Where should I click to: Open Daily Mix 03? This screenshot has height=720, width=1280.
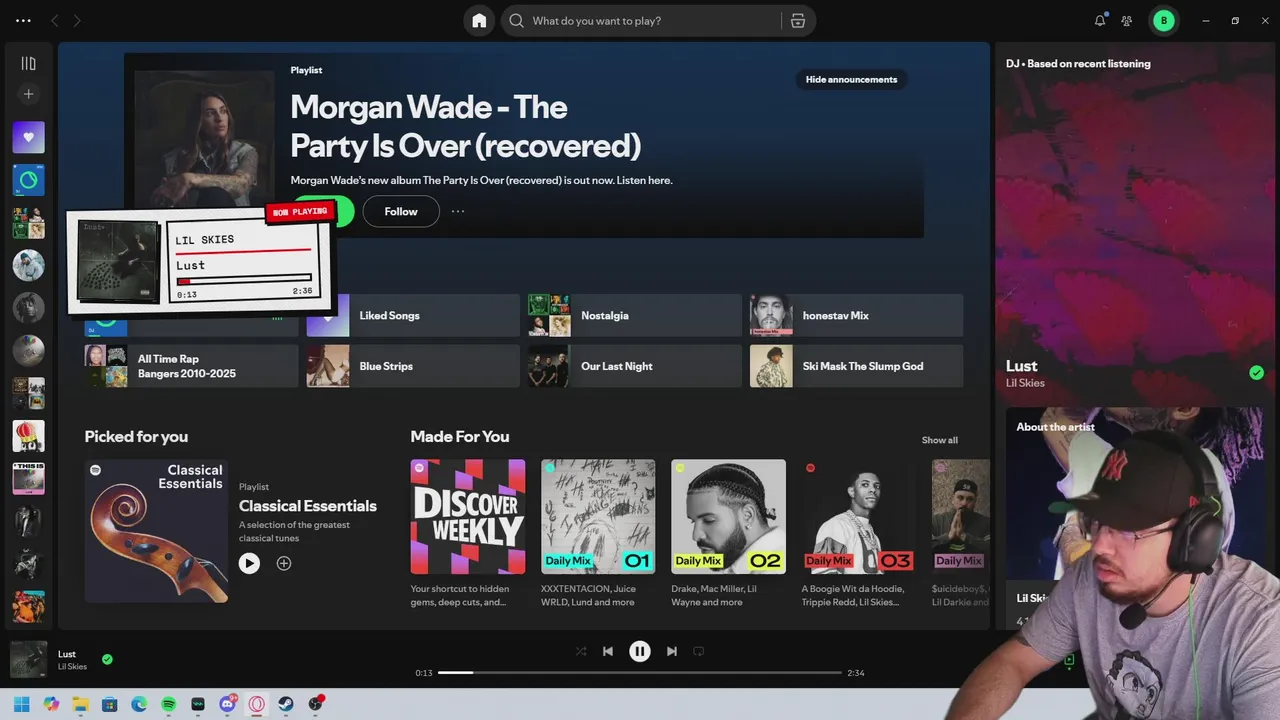pyautogui.click(x=859, y=516)
